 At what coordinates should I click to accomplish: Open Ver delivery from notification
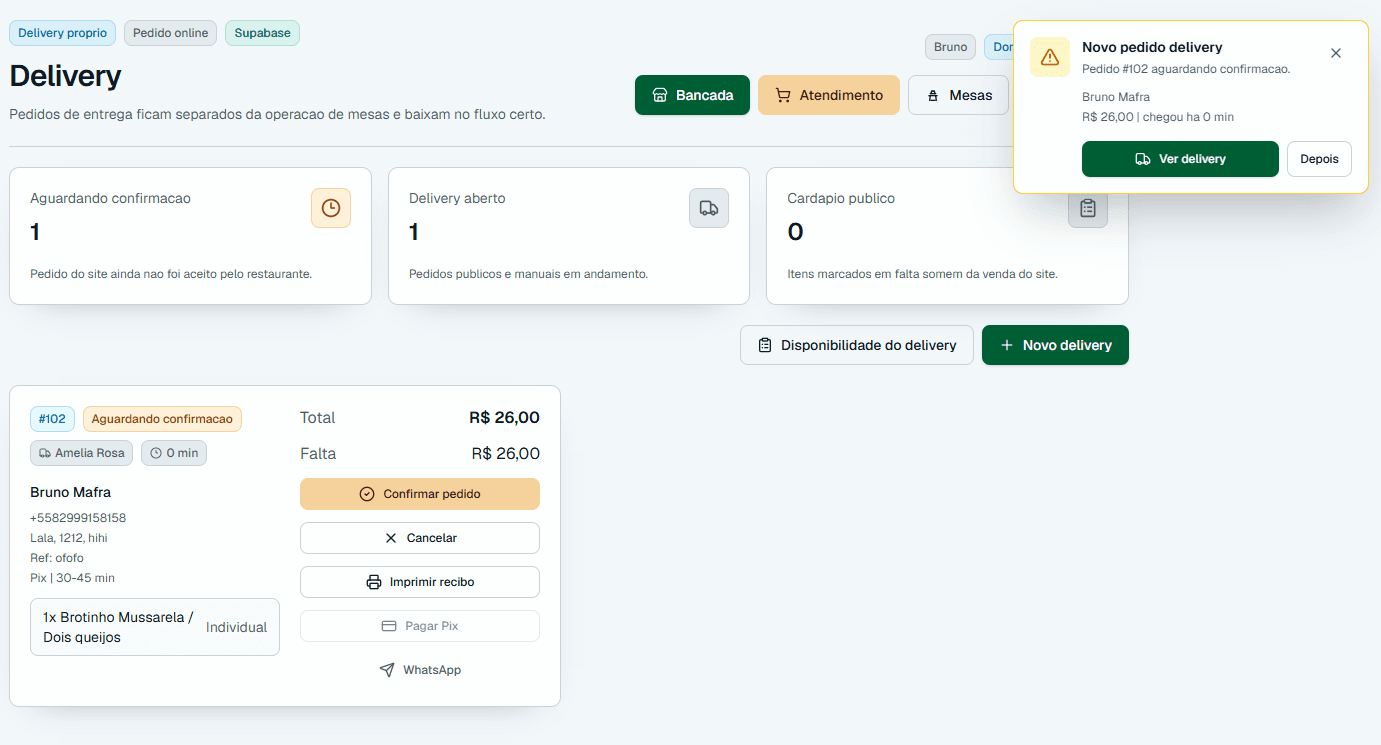tap(1180, 159)
